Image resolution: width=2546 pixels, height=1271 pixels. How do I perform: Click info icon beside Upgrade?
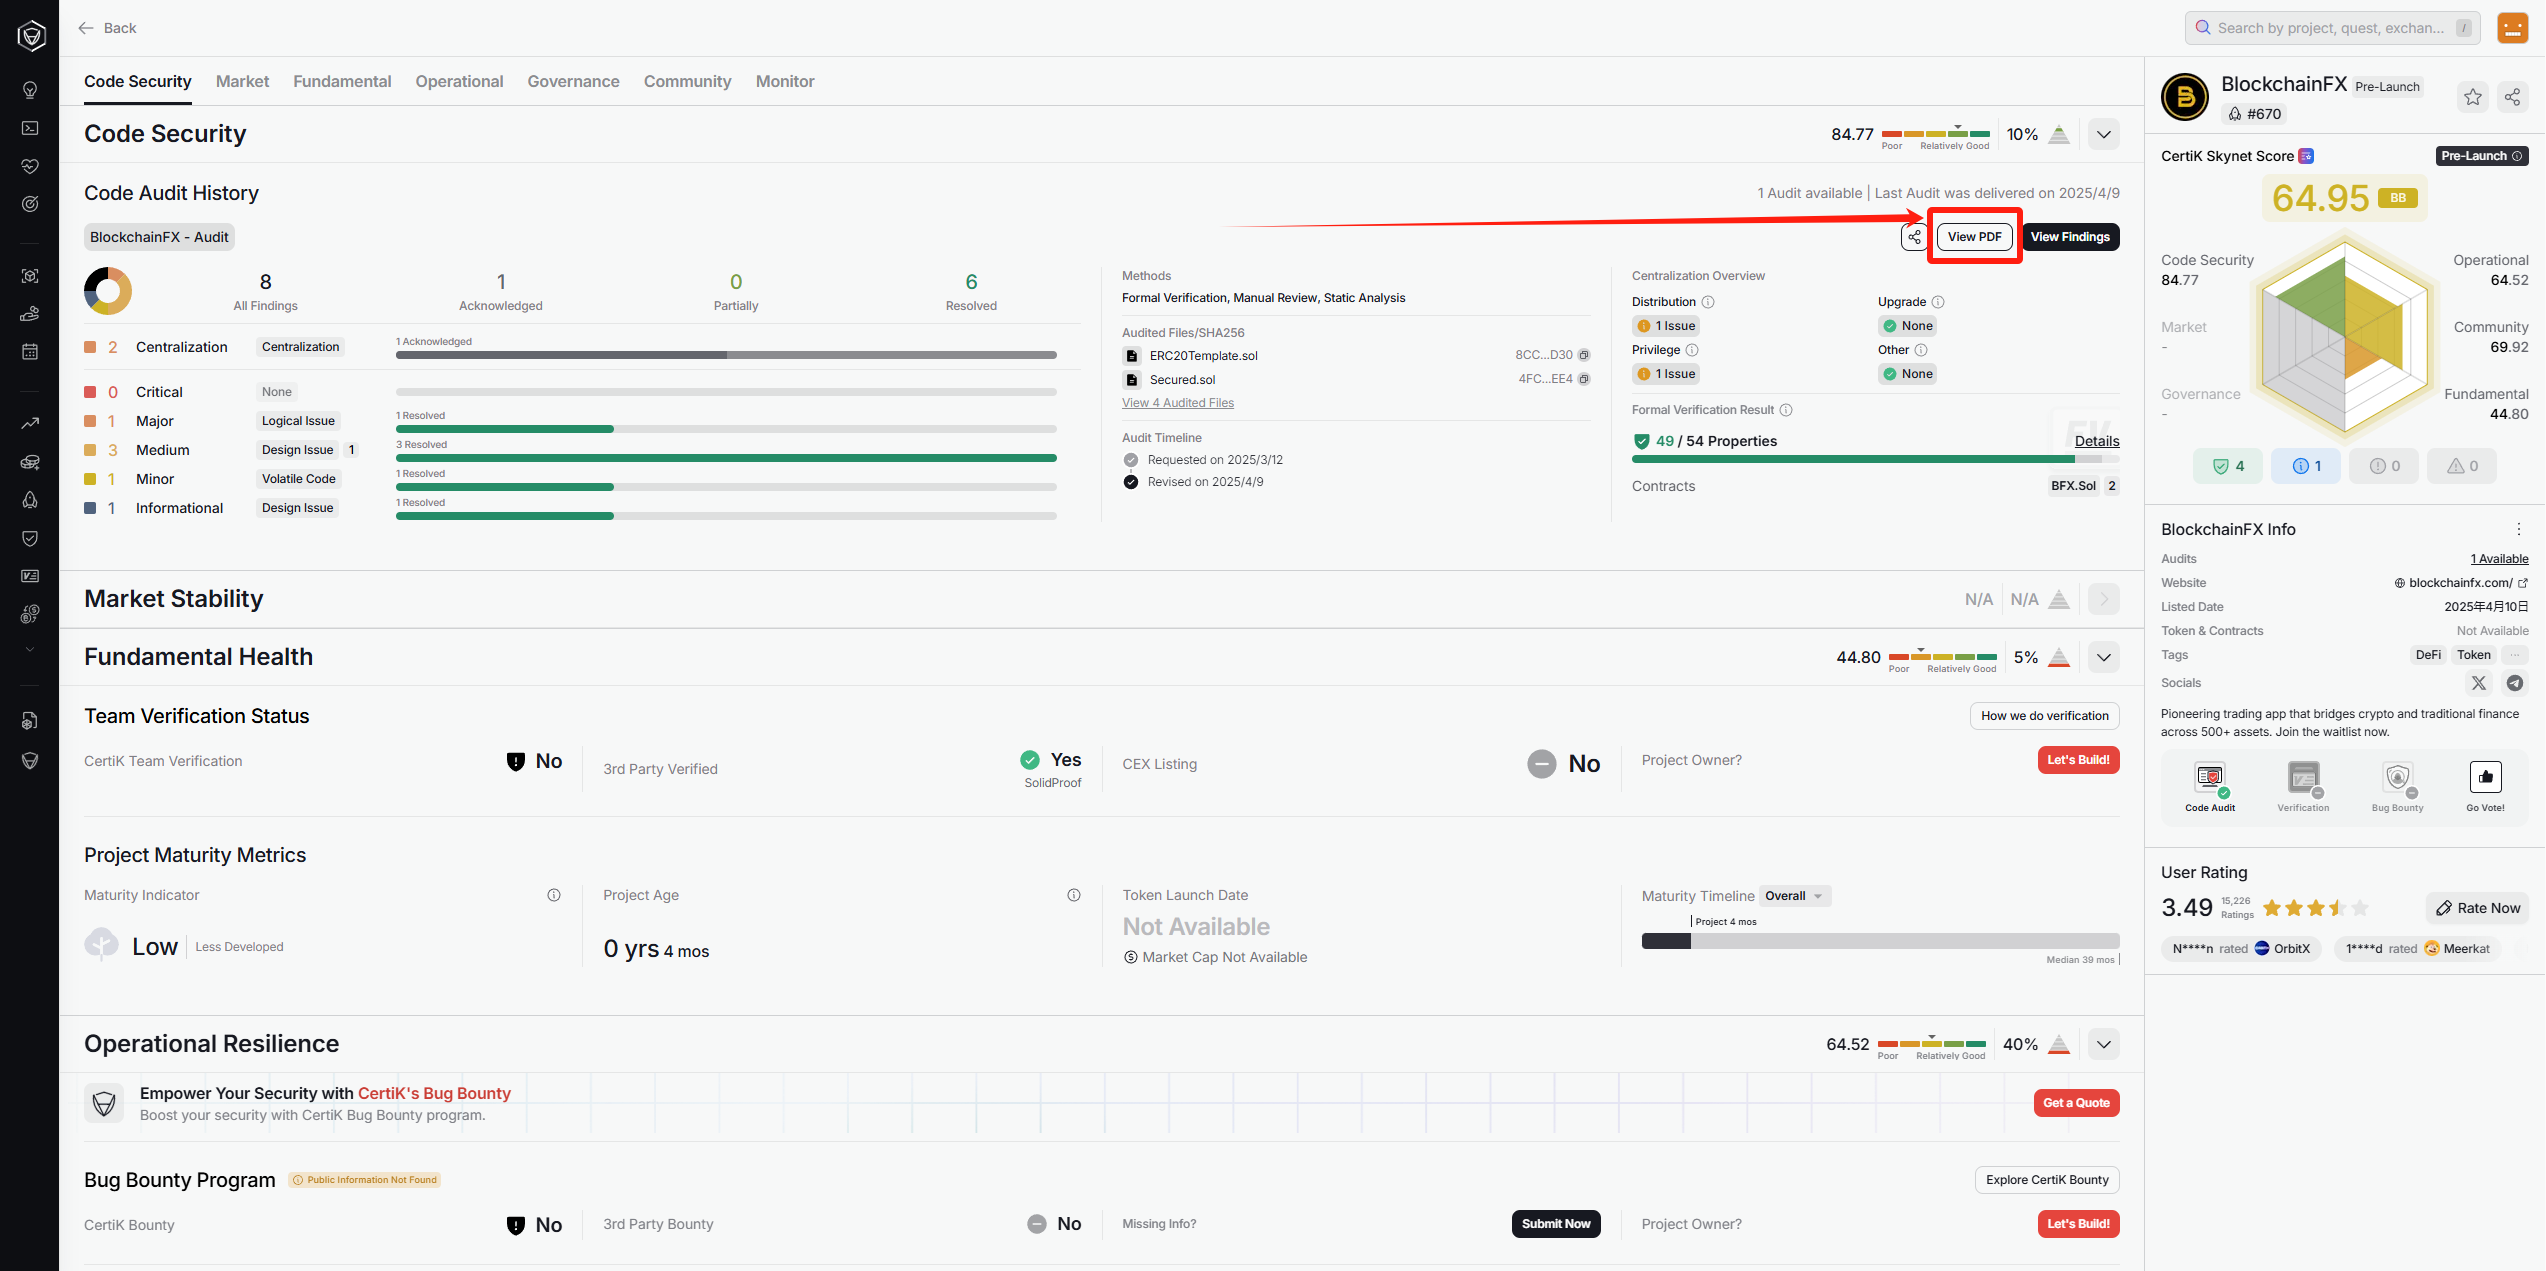click(1938, 302)
